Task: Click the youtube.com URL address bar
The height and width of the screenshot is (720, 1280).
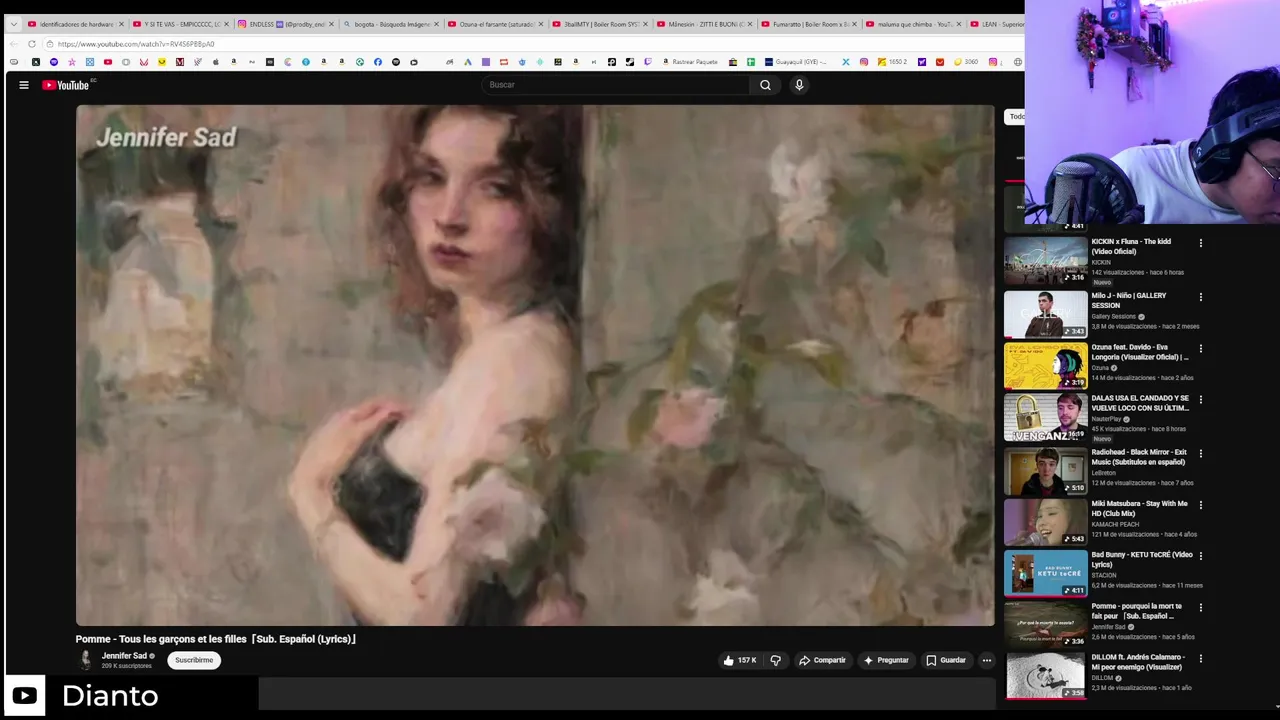Action: pos(530,44)
